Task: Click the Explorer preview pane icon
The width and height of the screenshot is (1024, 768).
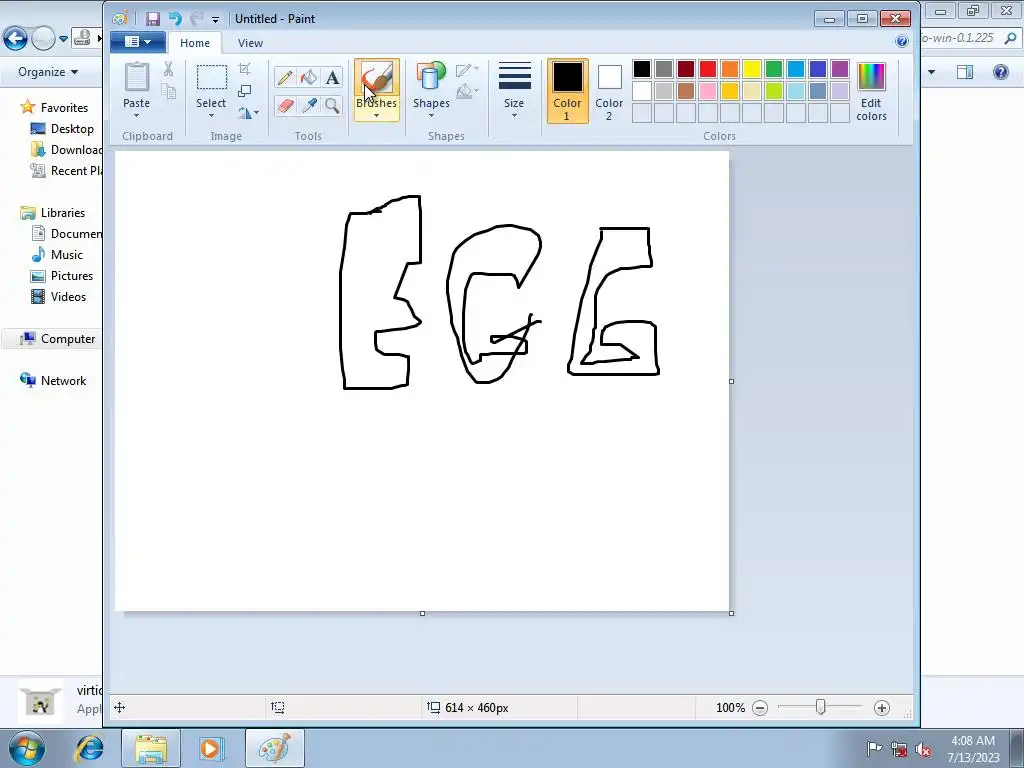Action: [x=965, y=72]
